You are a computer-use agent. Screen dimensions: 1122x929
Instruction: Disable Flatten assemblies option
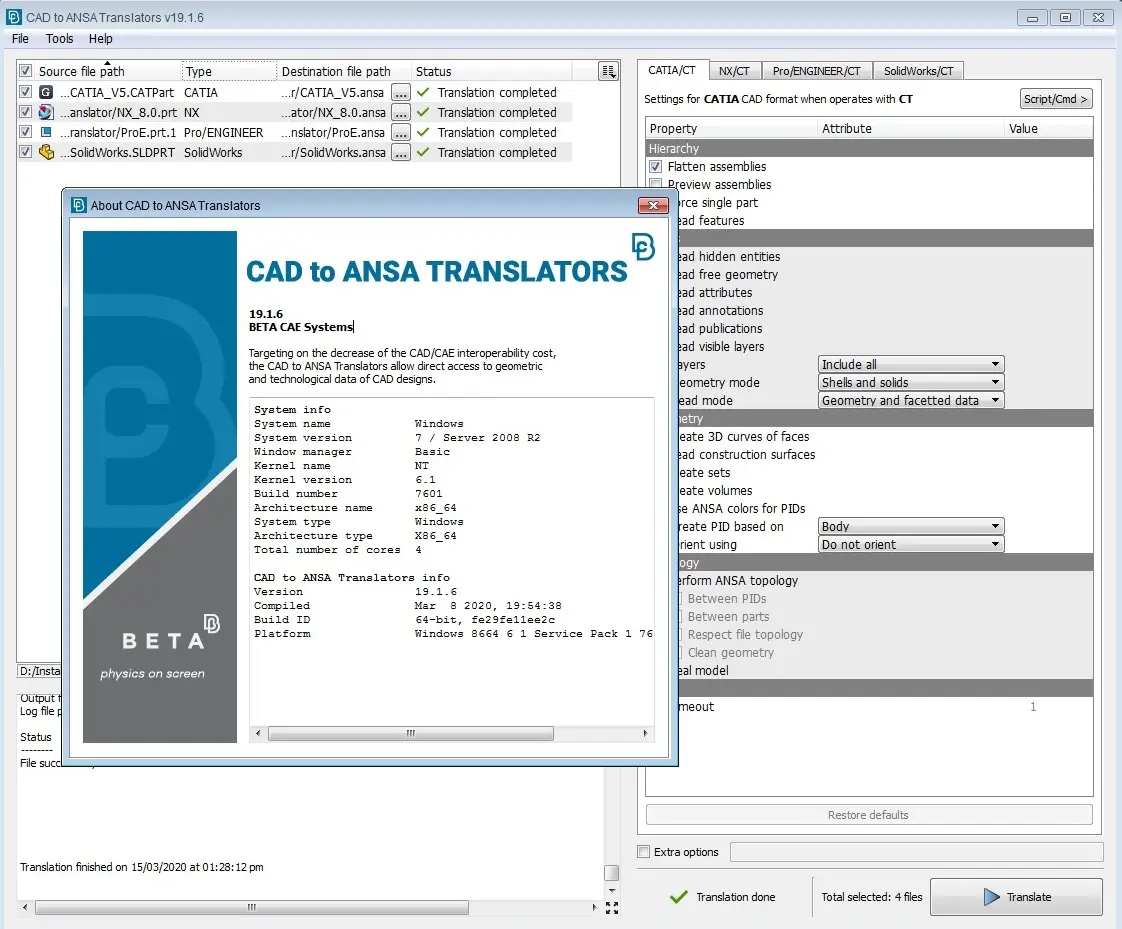coord(655,167)
